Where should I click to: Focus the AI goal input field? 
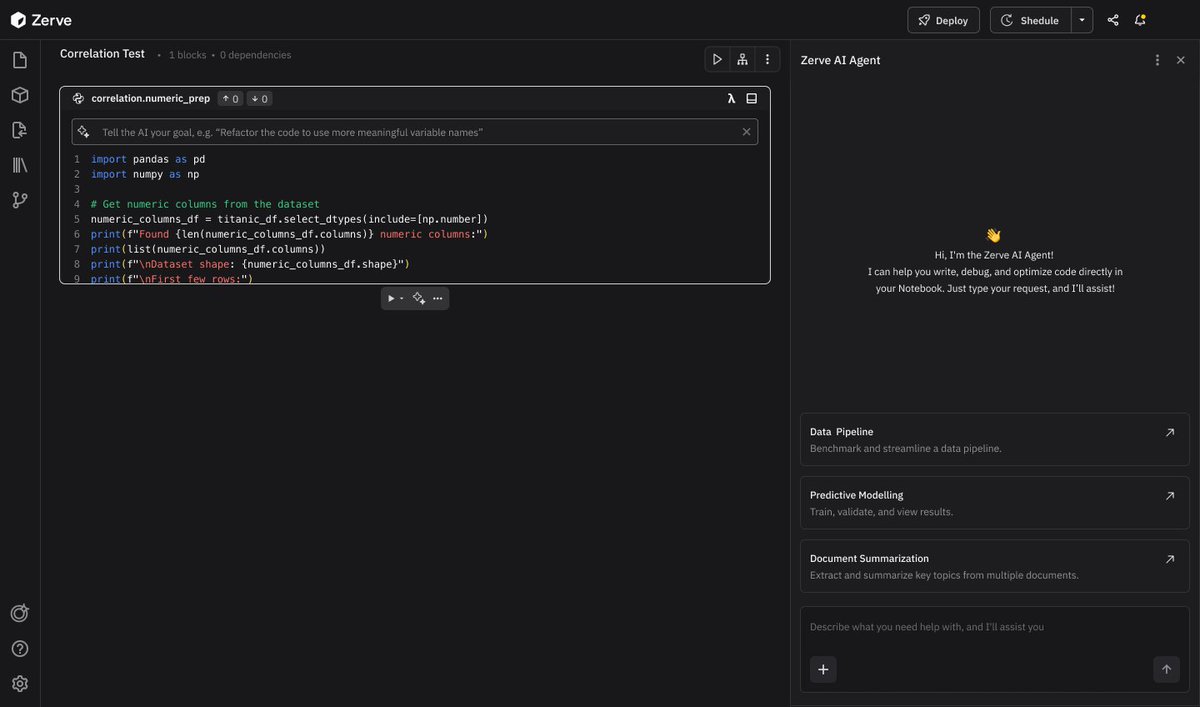[x=414, y=132]
